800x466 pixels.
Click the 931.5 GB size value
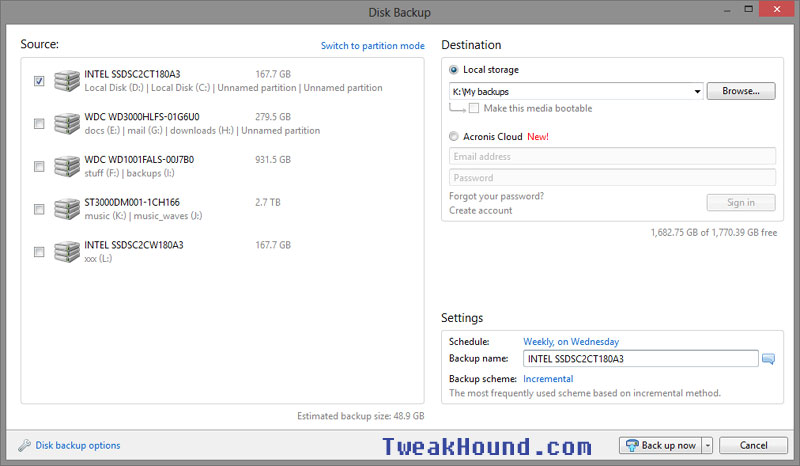click(273, 160)
